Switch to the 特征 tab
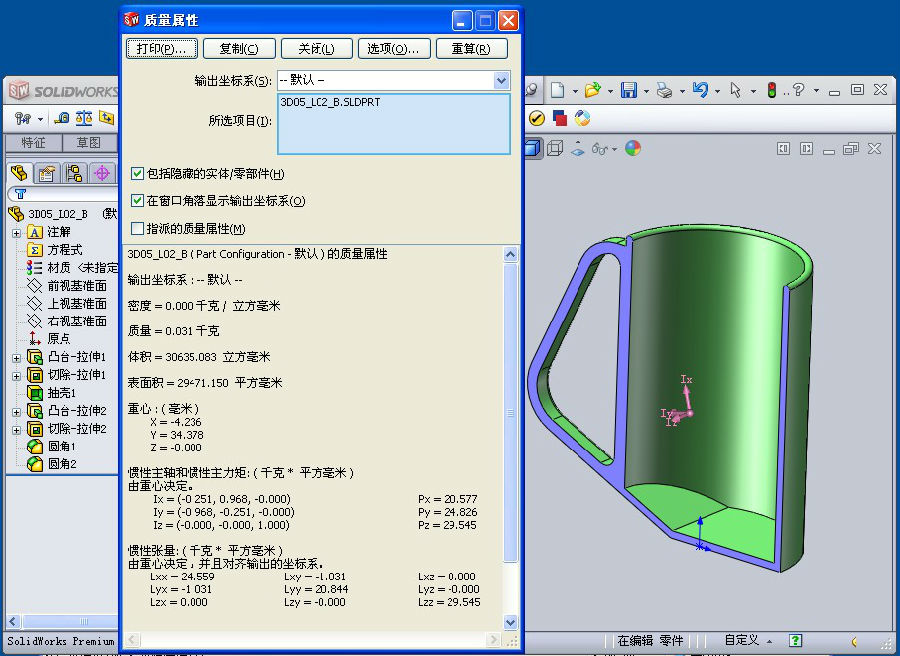Screen dimensions: 900x656 tap(33, 143)
